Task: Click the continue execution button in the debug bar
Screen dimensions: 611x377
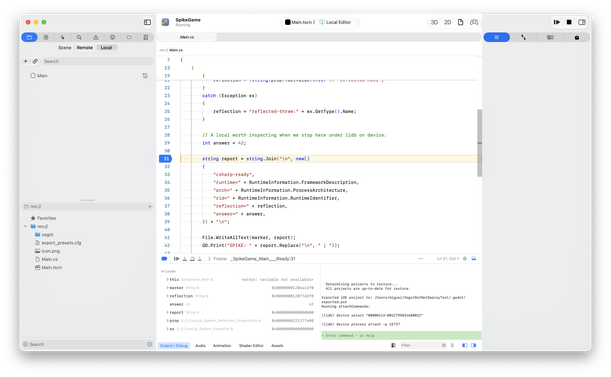Action: 177,258
